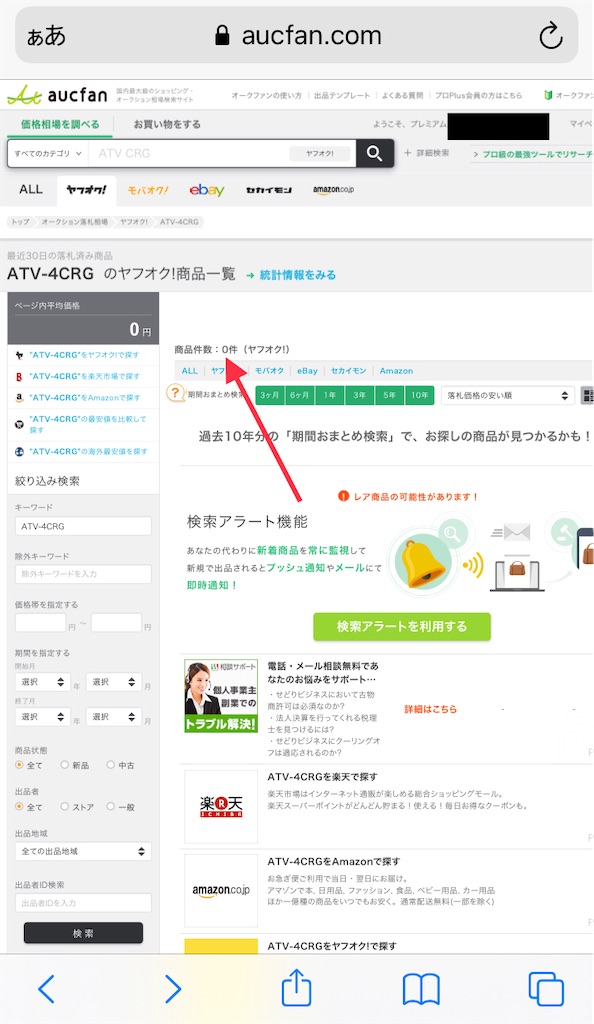This screenshot has height=1024, width=594.
Task: Select 全て under 商品状態
Action: pyautogui.click(x=19, y=765)
